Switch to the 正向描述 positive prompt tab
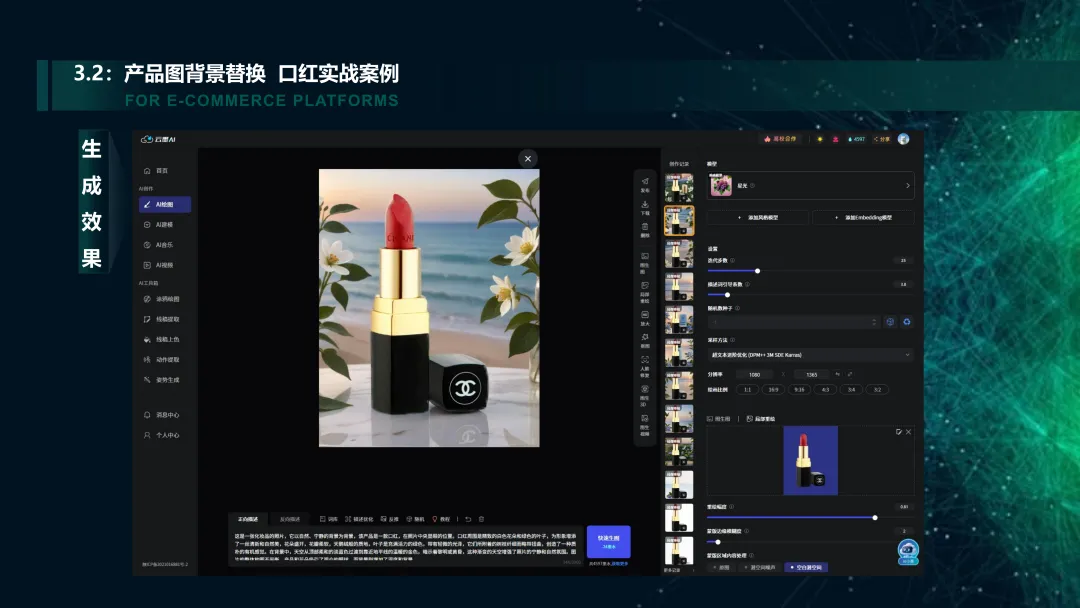1080x608 pixels. pos(248,519)
